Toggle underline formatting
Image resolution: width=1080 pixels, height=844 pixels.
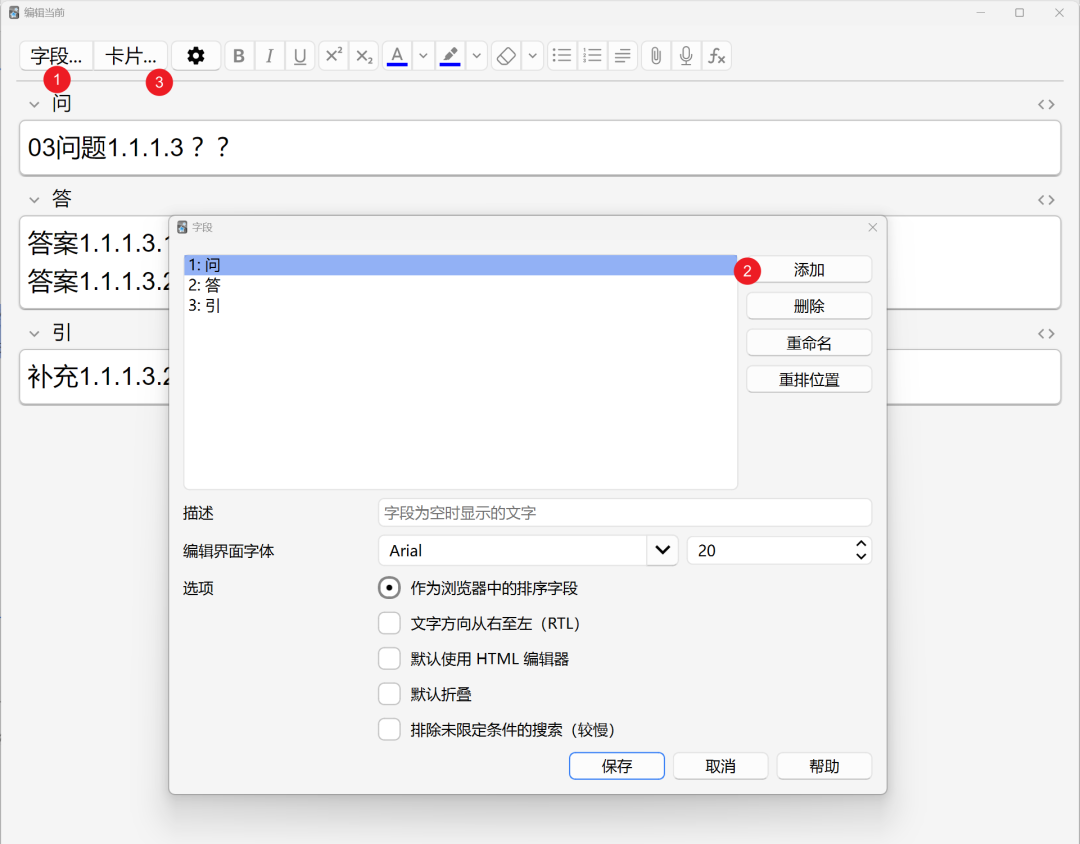click(300, 56)
